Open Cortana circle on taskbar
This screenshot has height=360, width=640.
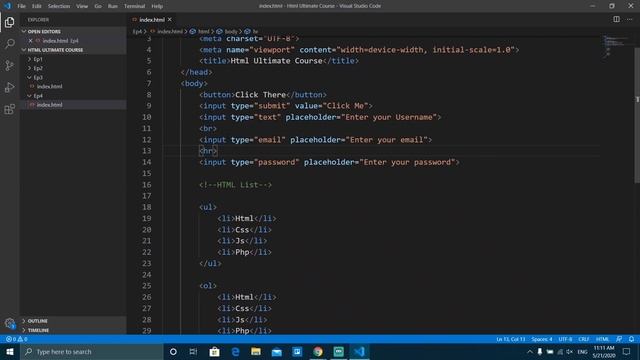click(x=173, y=351)
